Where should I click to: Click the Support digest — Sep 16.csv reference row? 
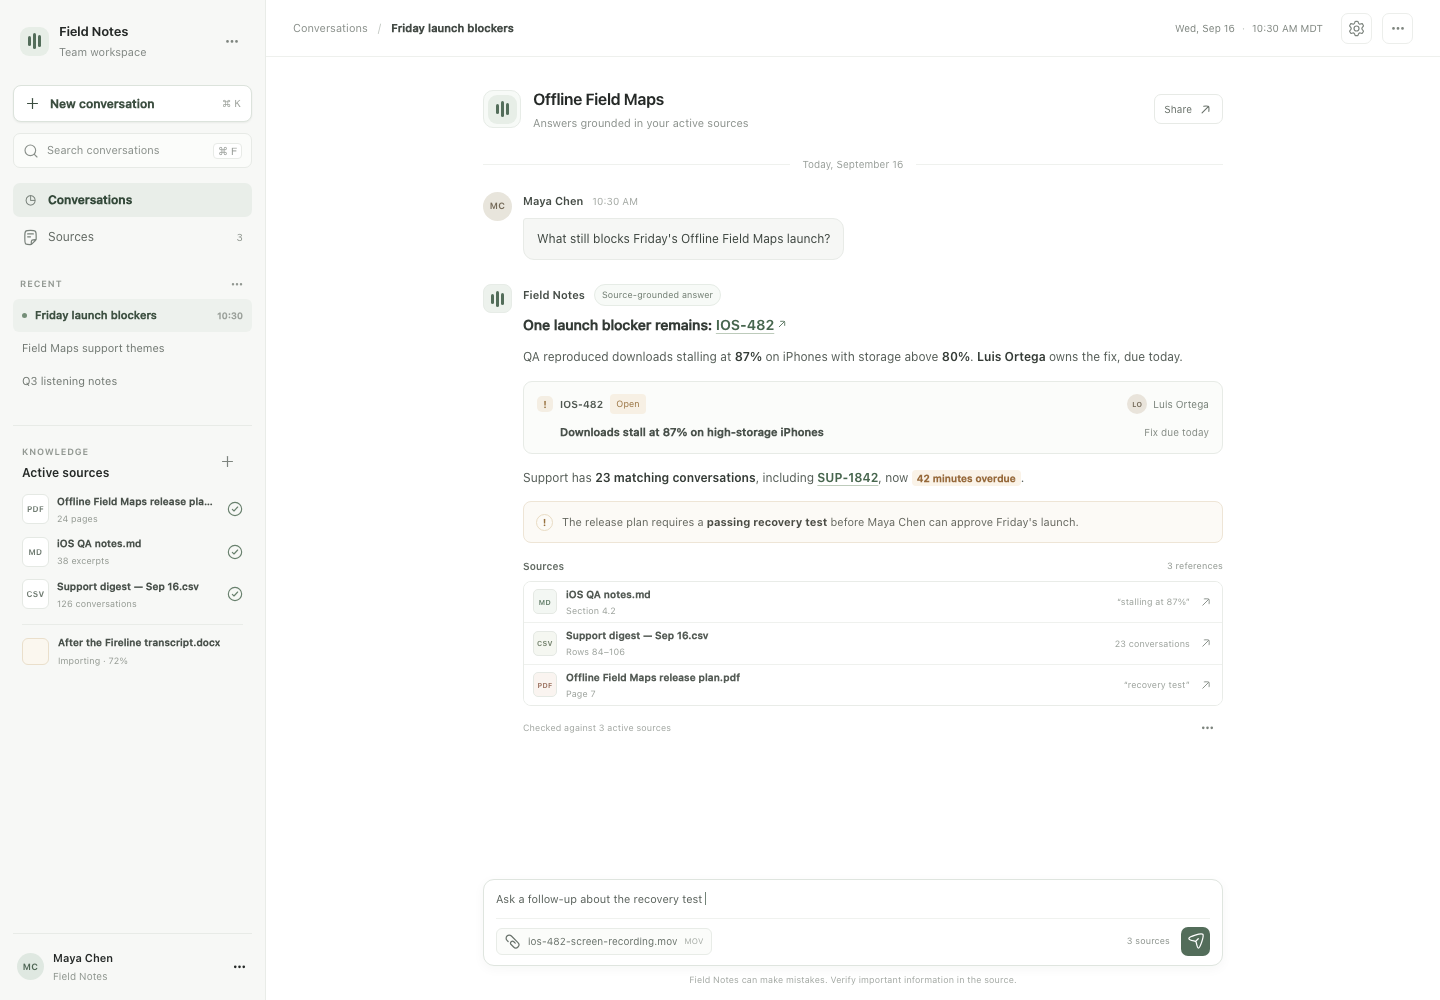(x=872, y=643)
